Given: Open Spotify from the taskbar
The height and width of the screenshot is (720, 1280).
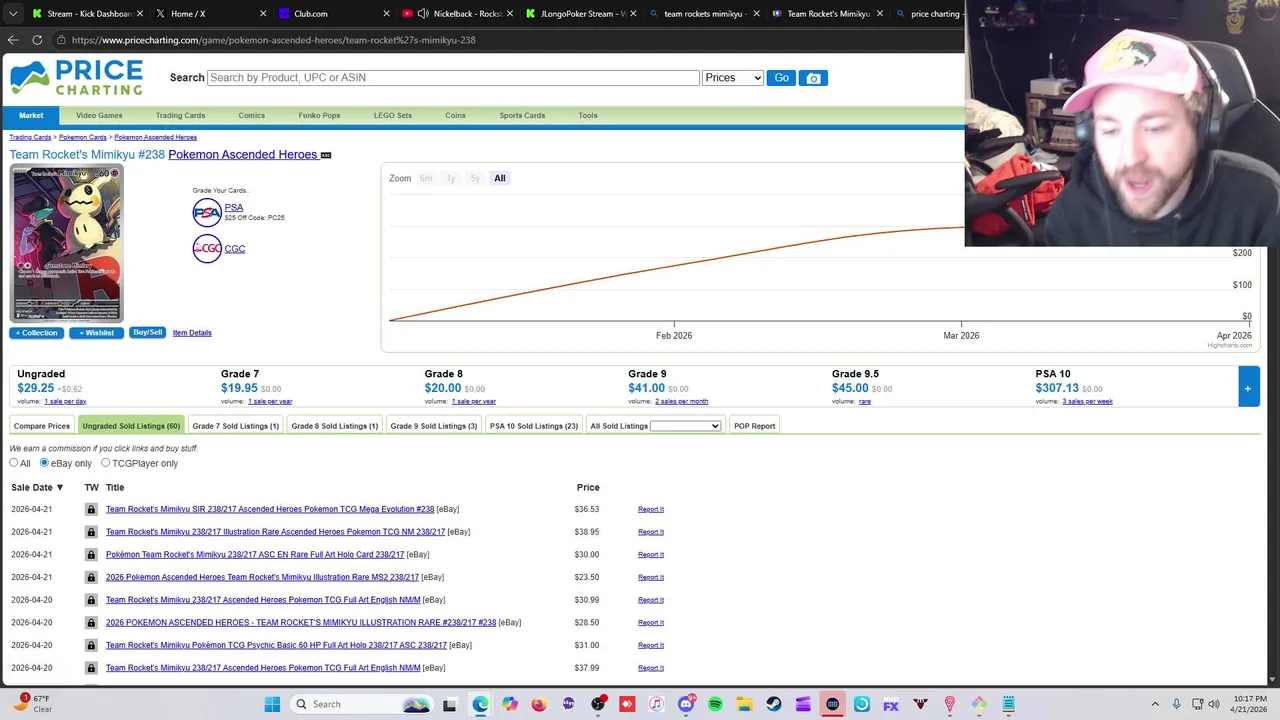Looking at the screenshot, I should point(715,704).
